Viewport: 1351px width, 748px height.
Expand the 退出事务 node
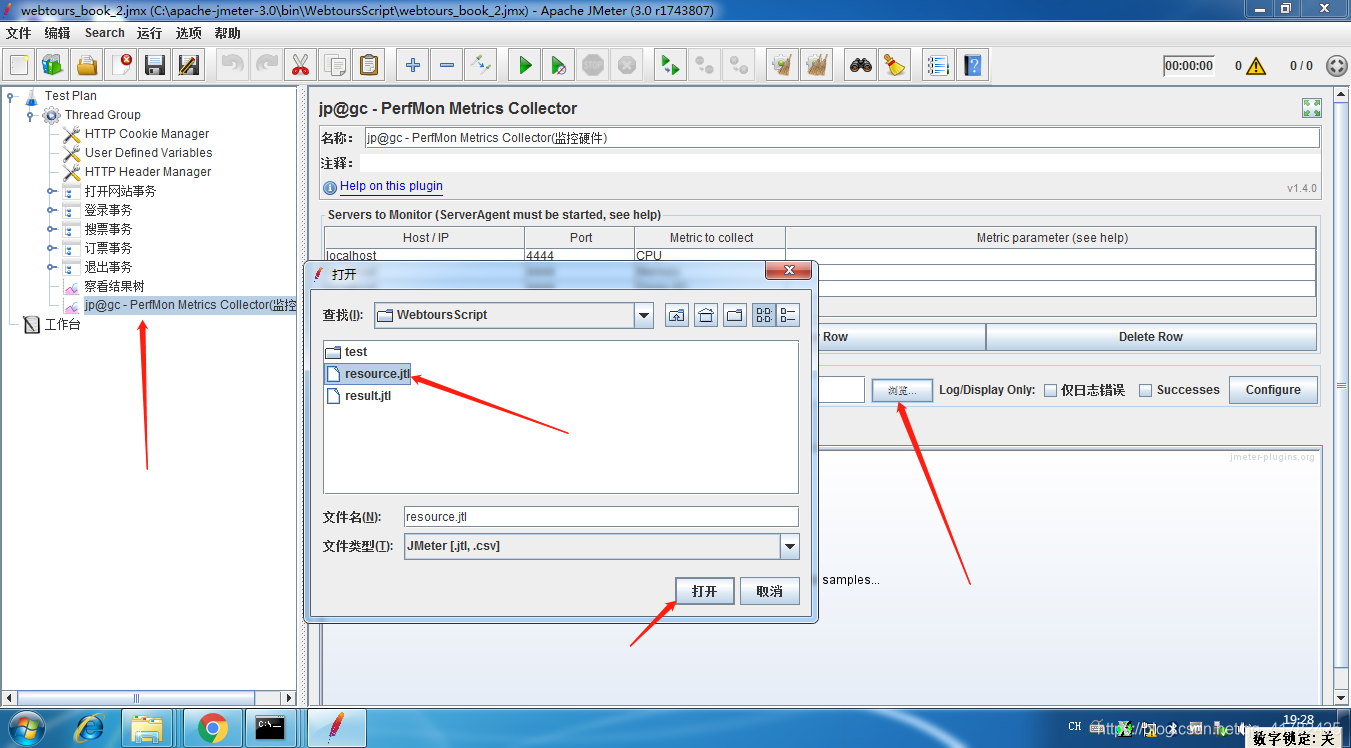pos(51,267)
